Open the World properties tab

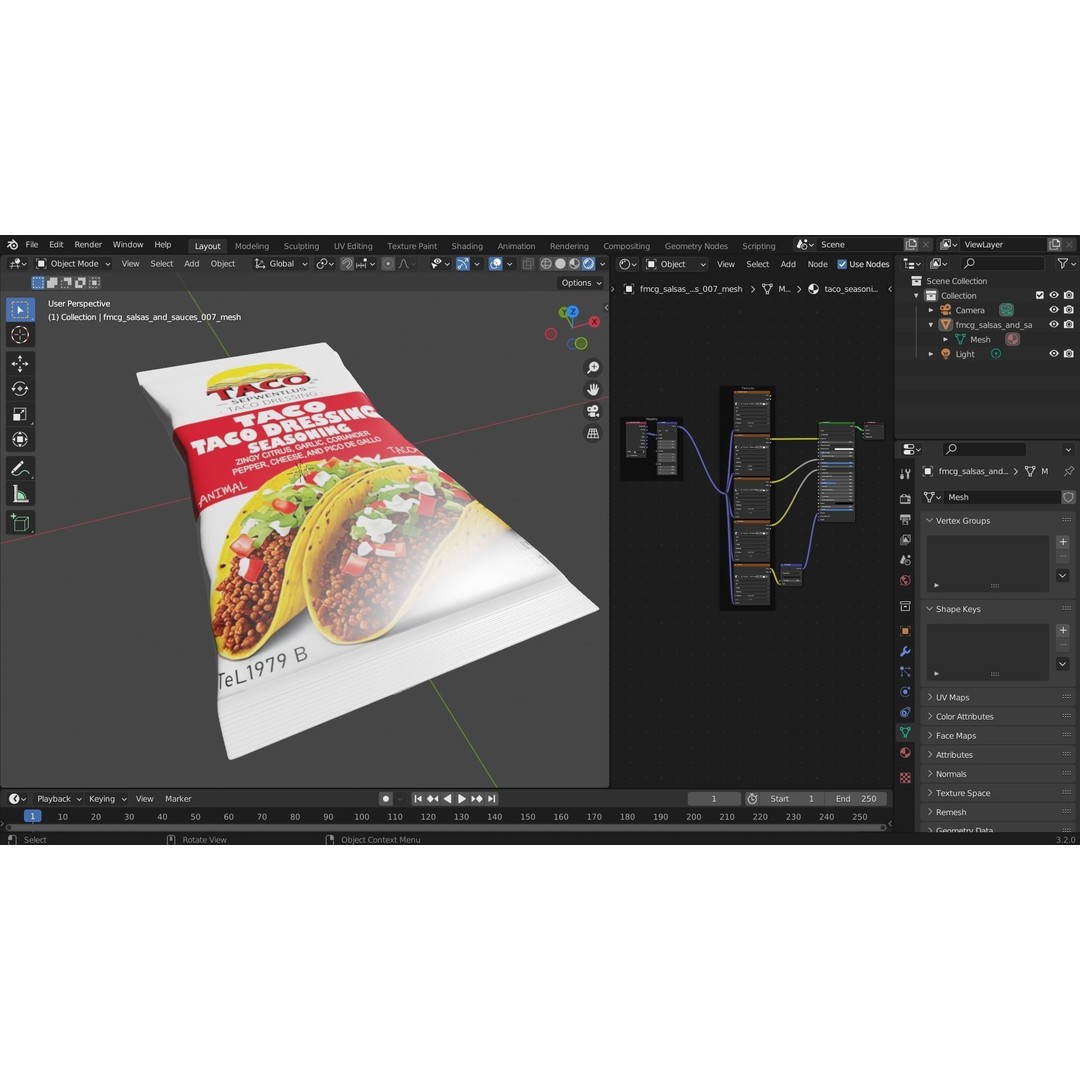click(905, 580)
